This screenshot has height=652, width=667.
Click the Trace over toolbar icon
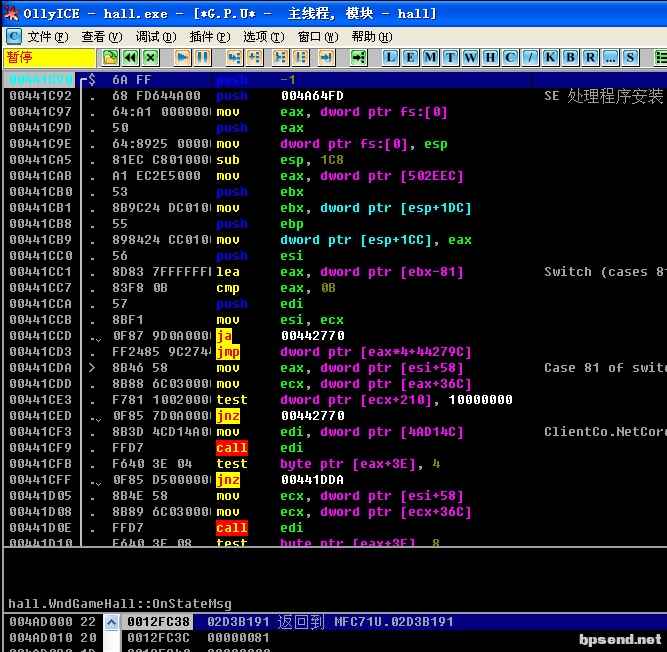coord(300,57)
